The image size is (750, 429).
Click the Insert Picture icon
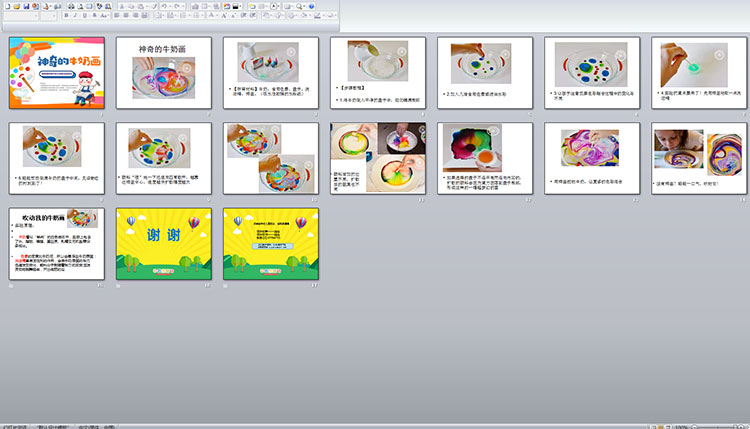click(x=227, y=7)
